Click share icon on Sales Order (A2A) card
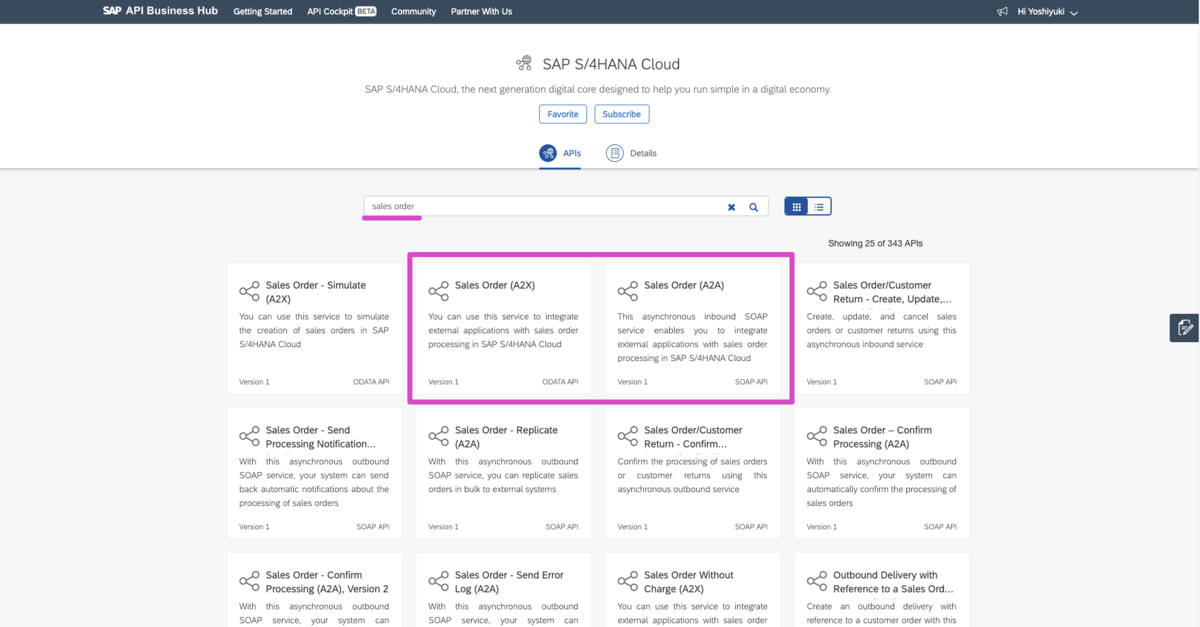This screenshot has width=1200, height=627. 628,291
